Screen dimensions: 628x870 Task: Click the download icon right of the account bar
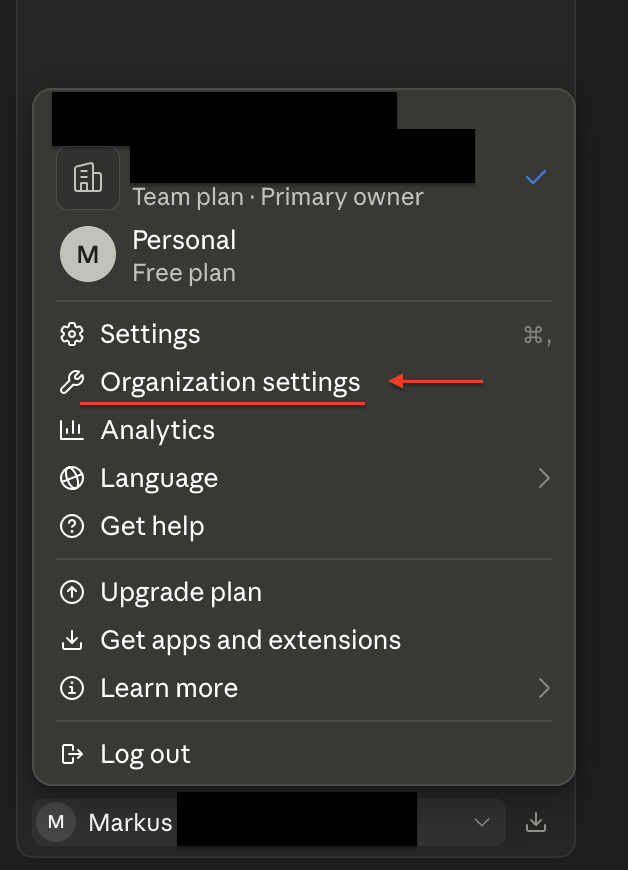[x=536, y=822]
